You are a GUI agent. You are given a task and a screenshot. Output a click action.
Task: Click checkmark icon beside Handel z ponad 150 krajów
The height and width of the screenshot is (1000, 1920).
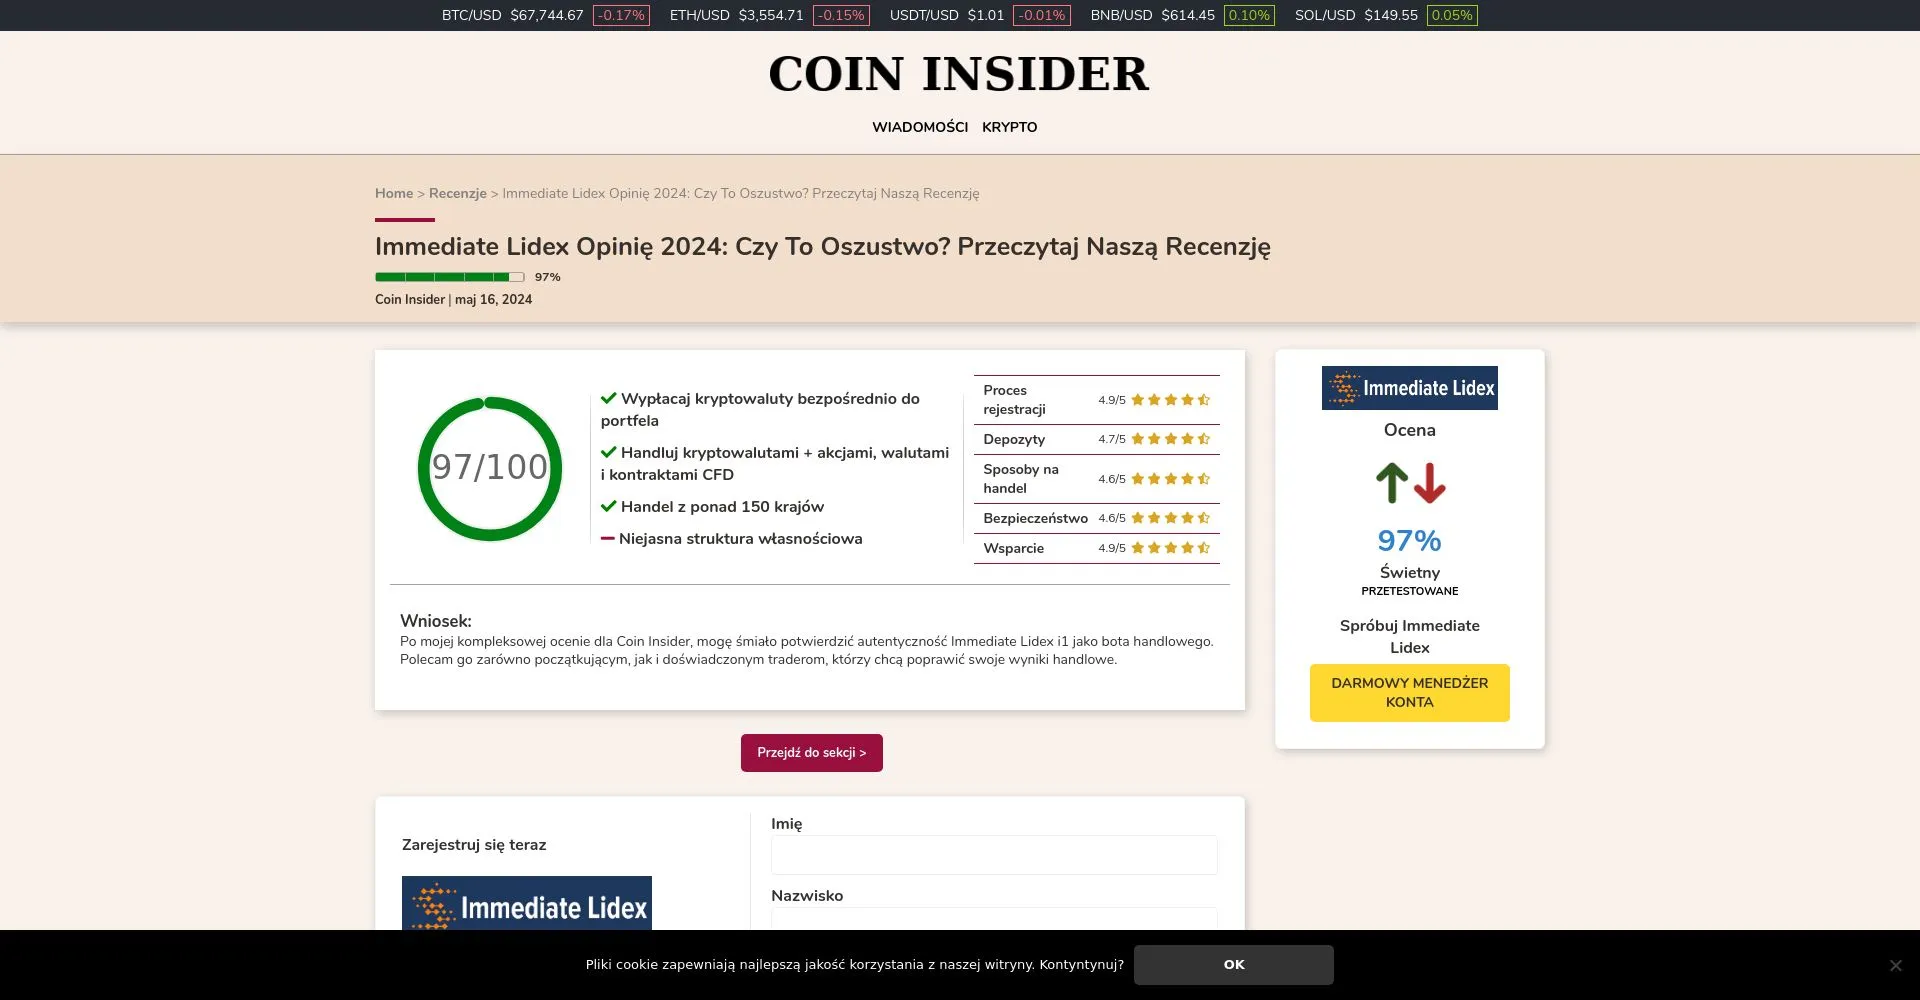[x=608, y=506]
